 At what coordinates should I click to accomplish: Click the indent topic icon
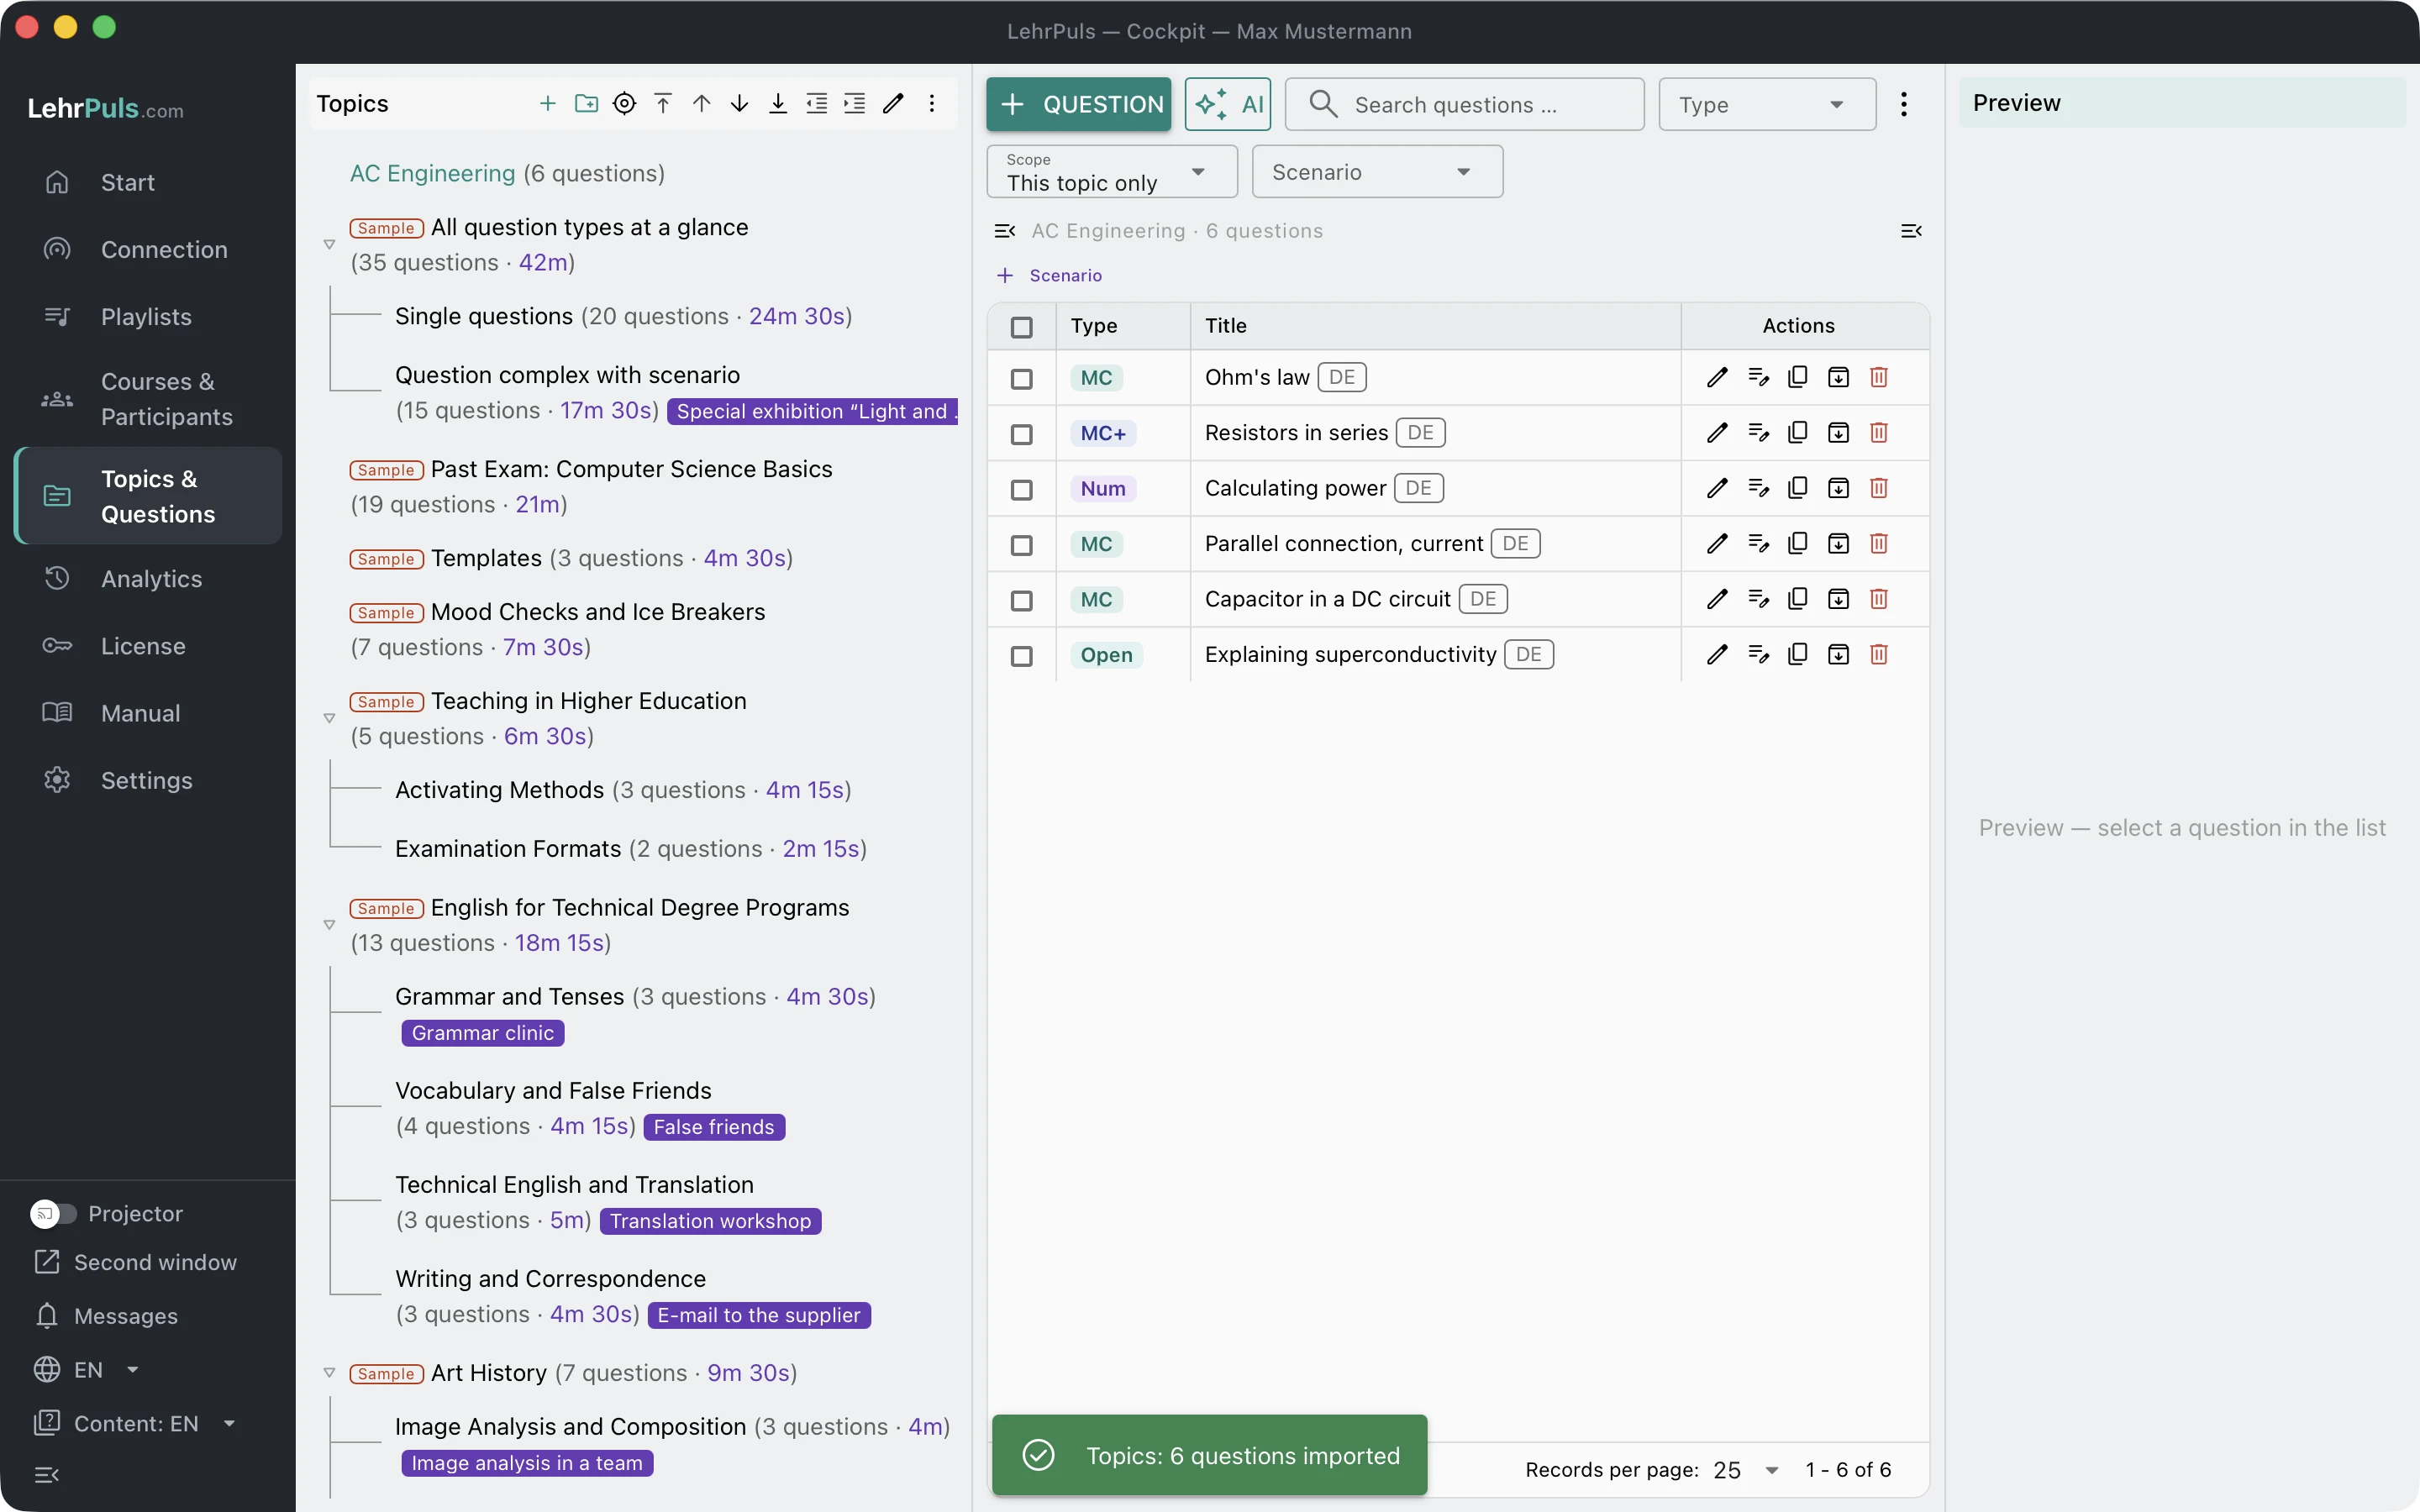(855, 103)
